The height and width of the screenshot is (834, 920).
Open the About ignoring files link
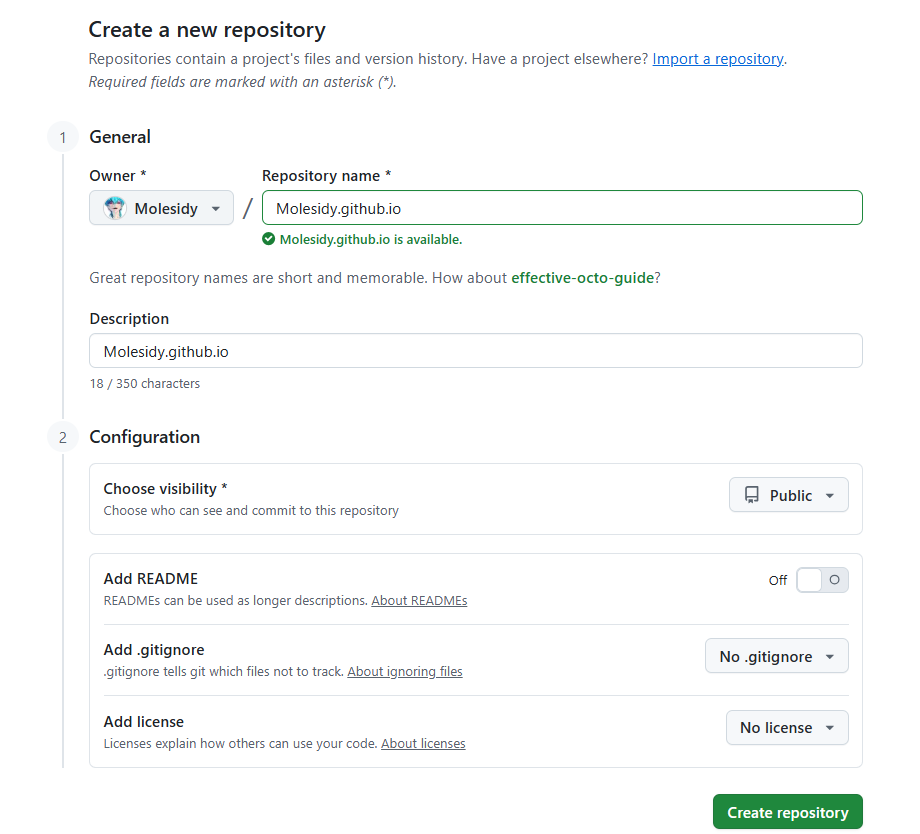[405, 671]
